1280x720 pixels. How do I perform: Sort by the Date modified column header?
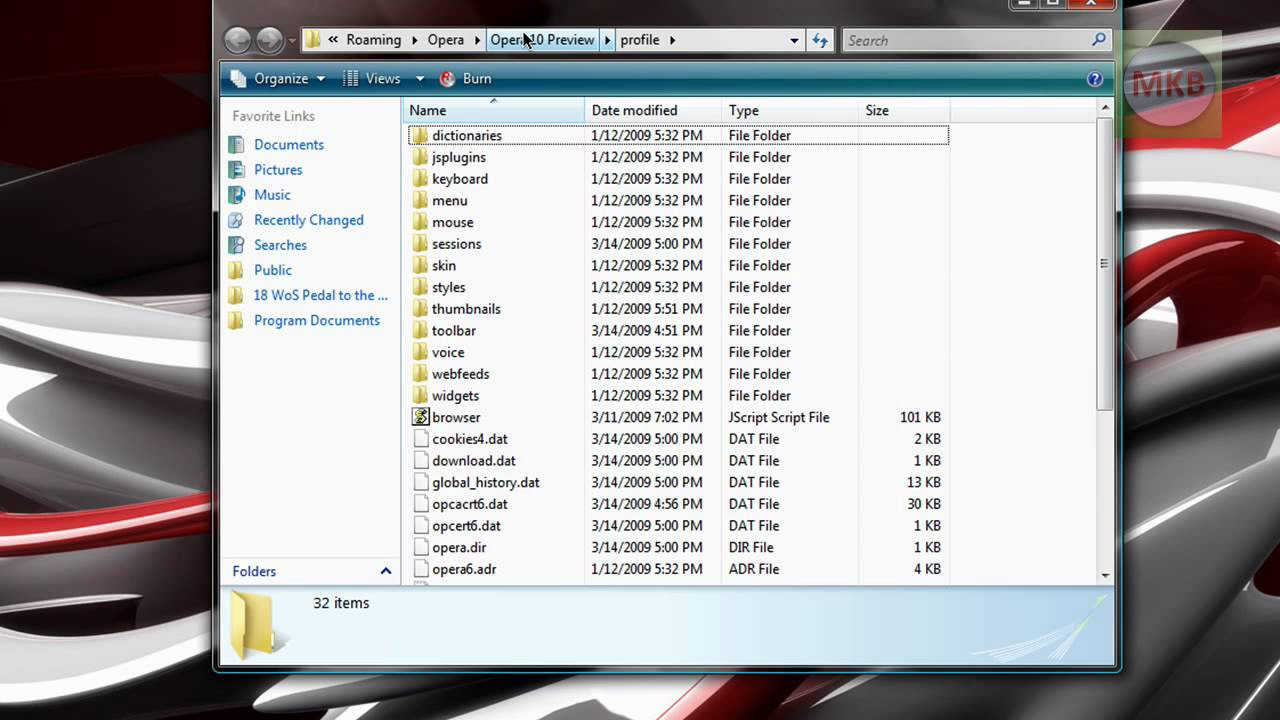click(x=653, y=110)
